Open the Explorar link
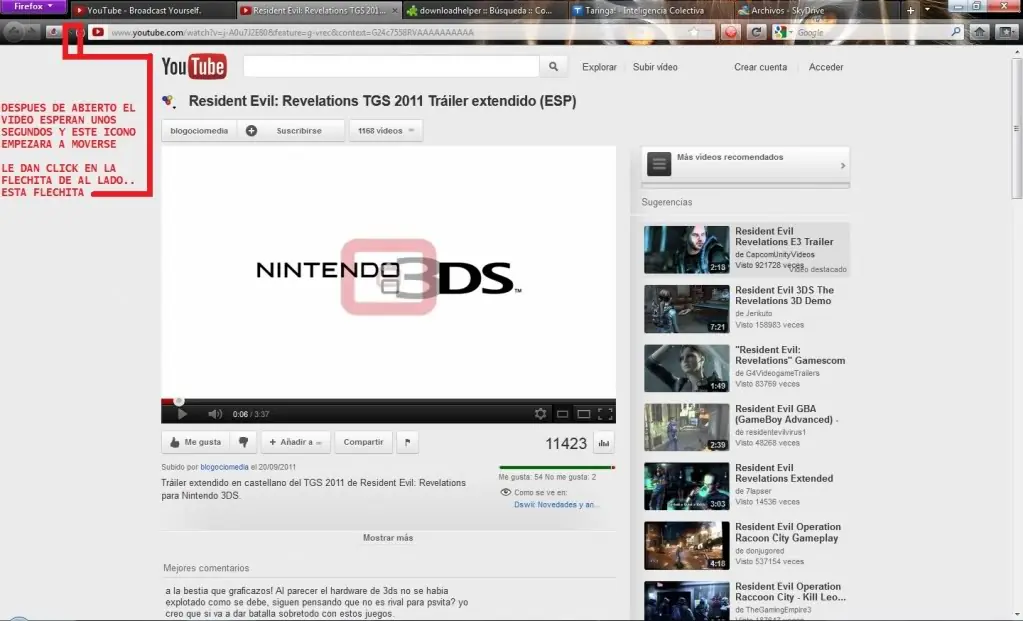Image resolution: width=1023 pixels, height=621 pixels. 599,67
